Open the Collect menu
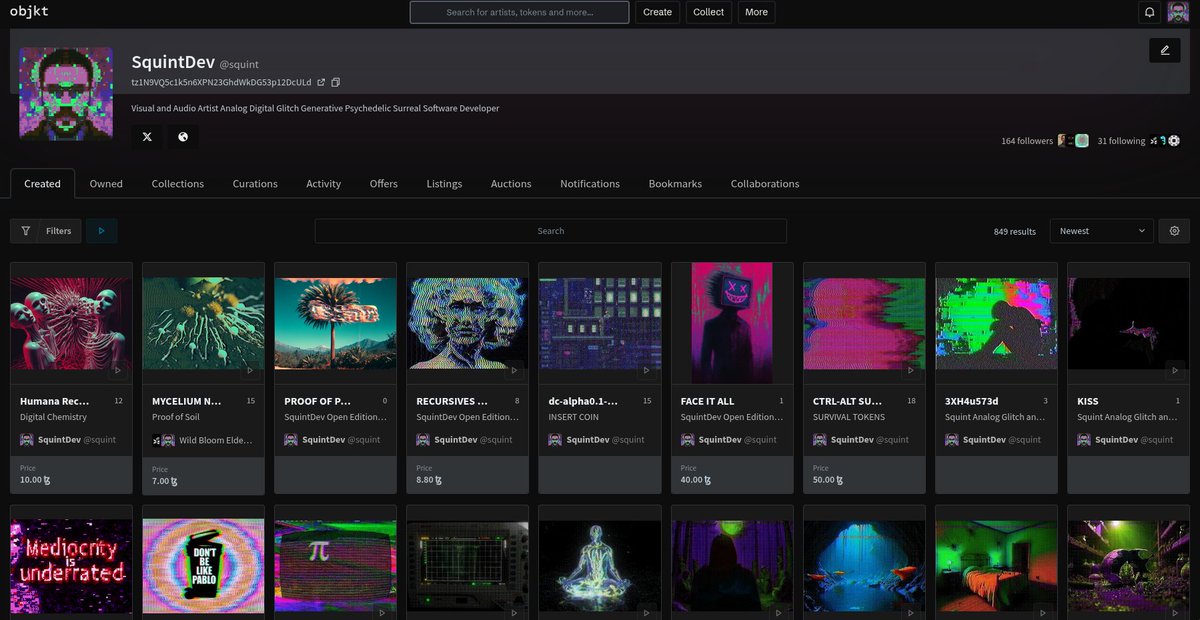The width and height of the screenshot is (1200, 620). tap(708, 12)
